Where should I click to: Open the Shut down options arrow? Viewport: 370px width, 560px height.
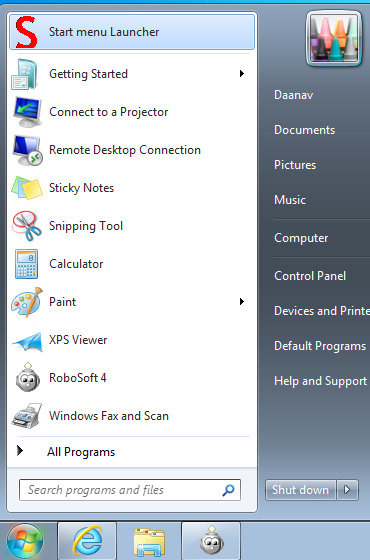coord(347,490)
